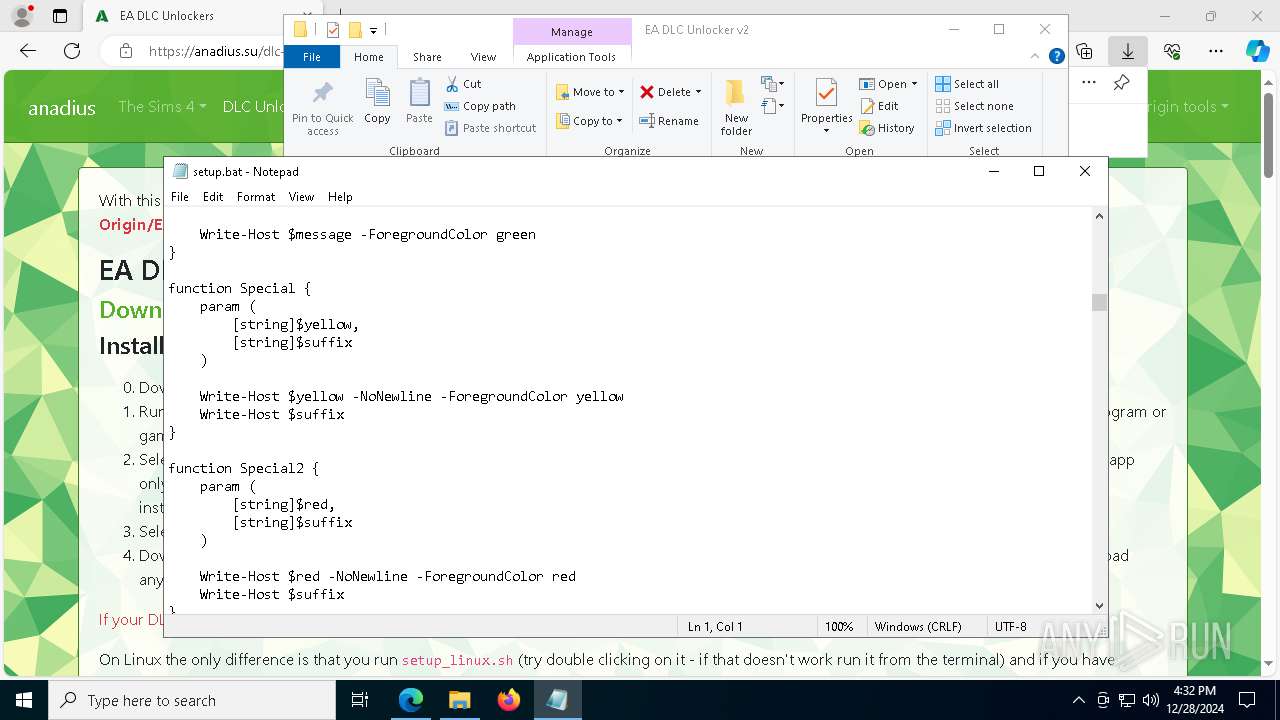Open Notepad Edit menu
The height and width of the screenshot is (720, 1280).
tap(213, 197)
